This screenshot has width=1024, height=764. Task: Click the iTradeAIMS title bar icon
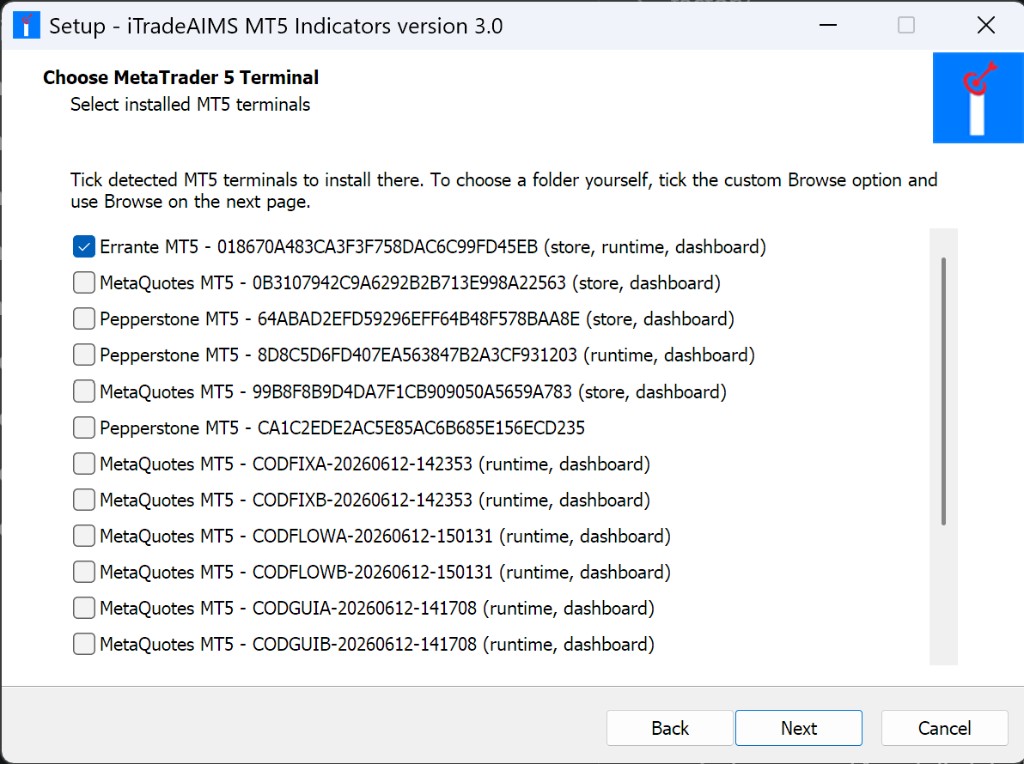pos(26,25)
